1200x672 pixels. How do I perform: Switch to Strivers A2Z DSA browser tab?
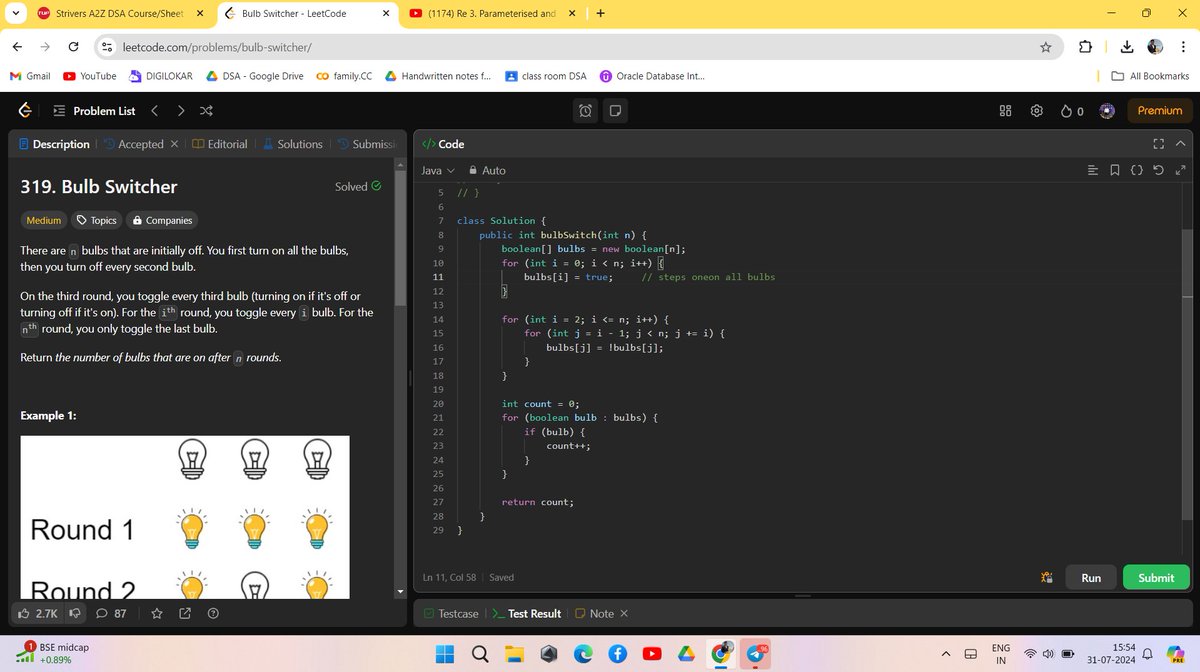pyautogui.click(x=121, y=14)
